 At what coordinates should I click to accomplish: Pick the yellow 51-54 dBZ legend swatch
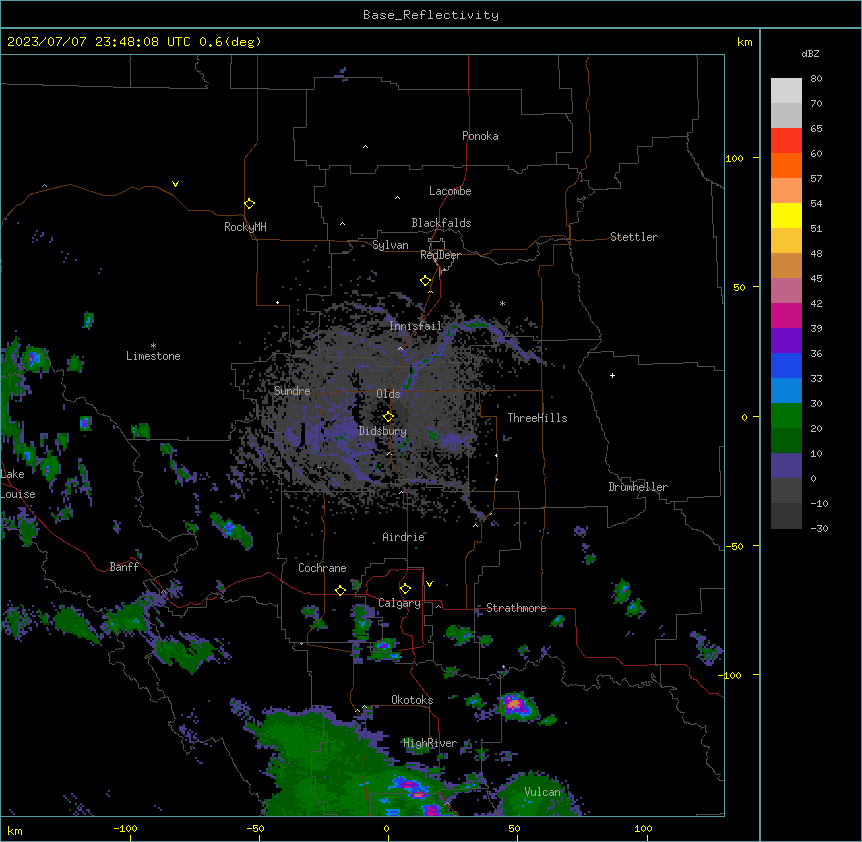point(786,215)
